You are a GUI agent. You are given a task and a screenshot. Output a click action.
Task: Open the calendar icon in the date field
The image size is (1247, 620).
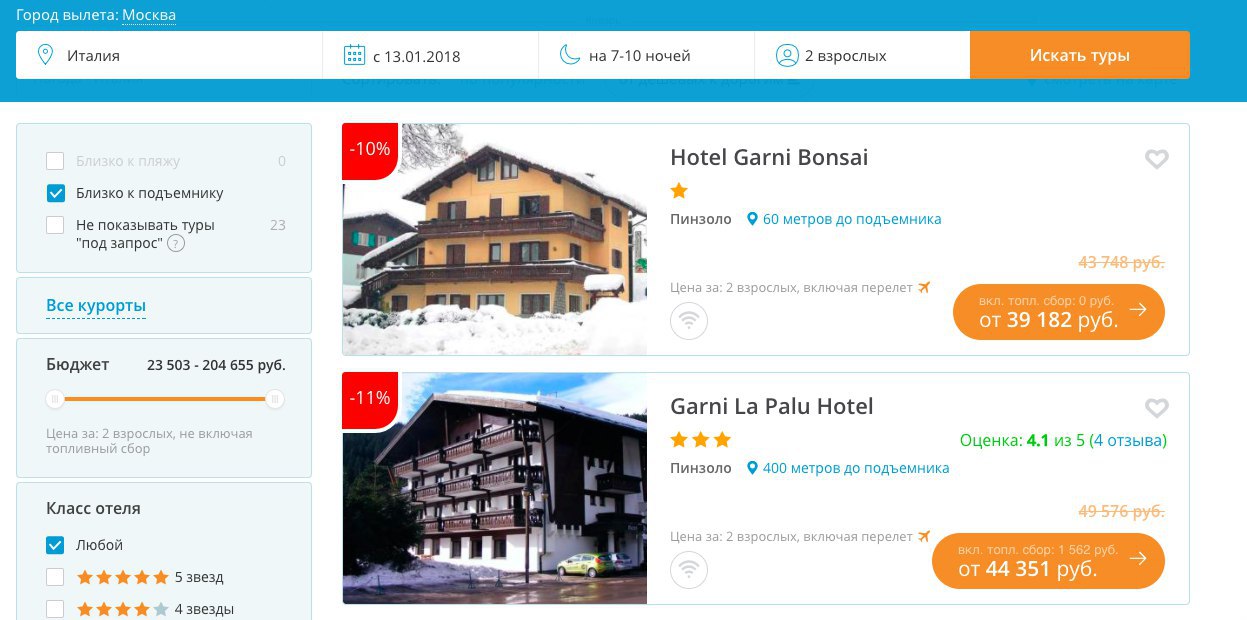[354, 55]
